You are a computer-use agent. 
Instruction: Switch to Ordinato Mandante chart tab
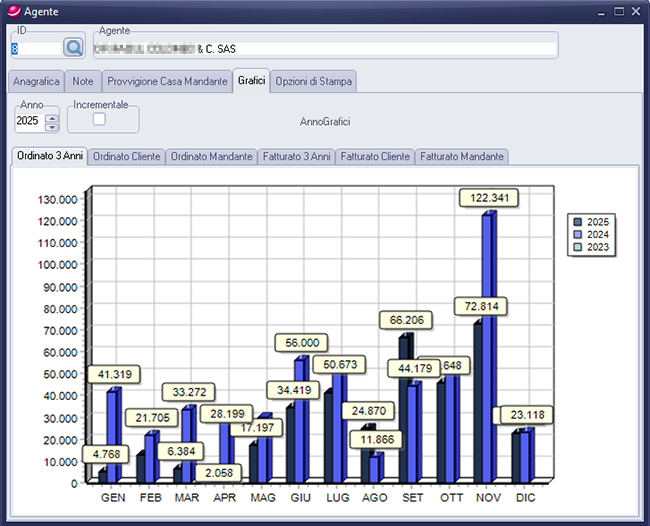pos(211,157)
